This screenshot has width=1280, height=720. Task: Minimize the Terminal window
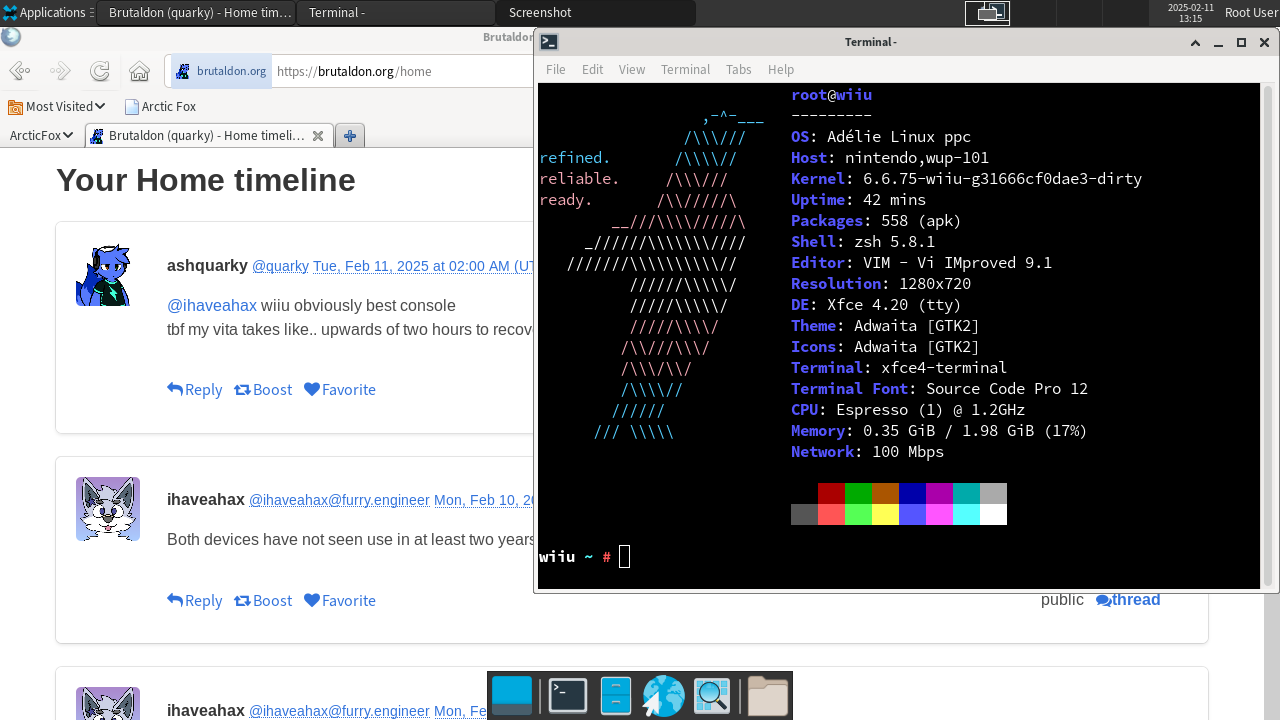tap(1218, 42)
